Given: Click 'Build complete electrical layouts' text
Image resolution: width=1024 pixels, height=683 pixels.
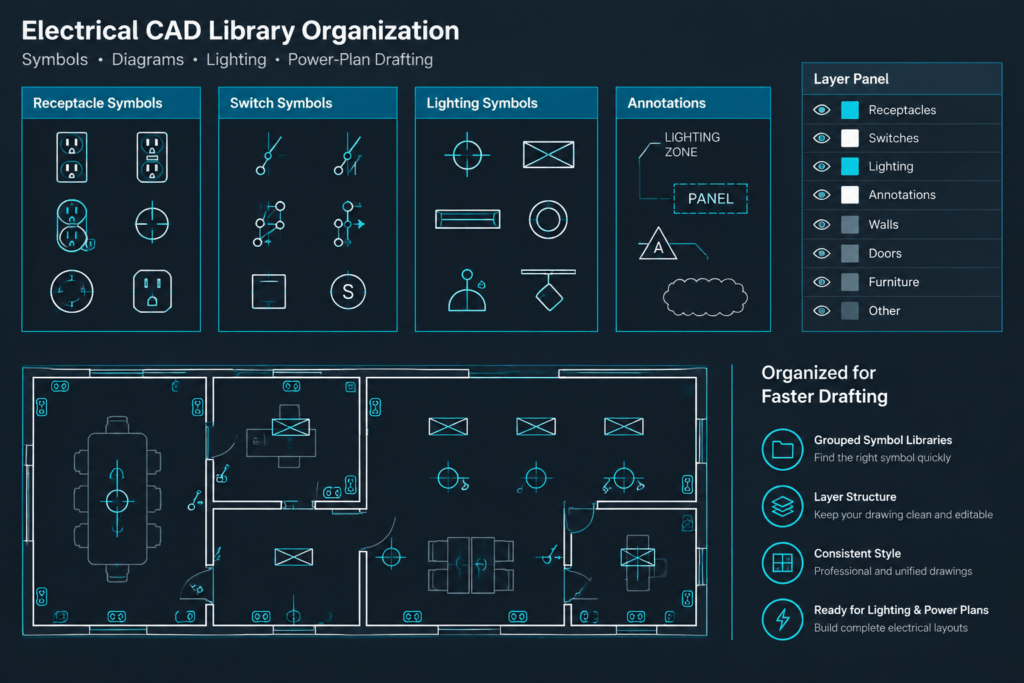Looking at the screenshot, I should tap(891, 628).
